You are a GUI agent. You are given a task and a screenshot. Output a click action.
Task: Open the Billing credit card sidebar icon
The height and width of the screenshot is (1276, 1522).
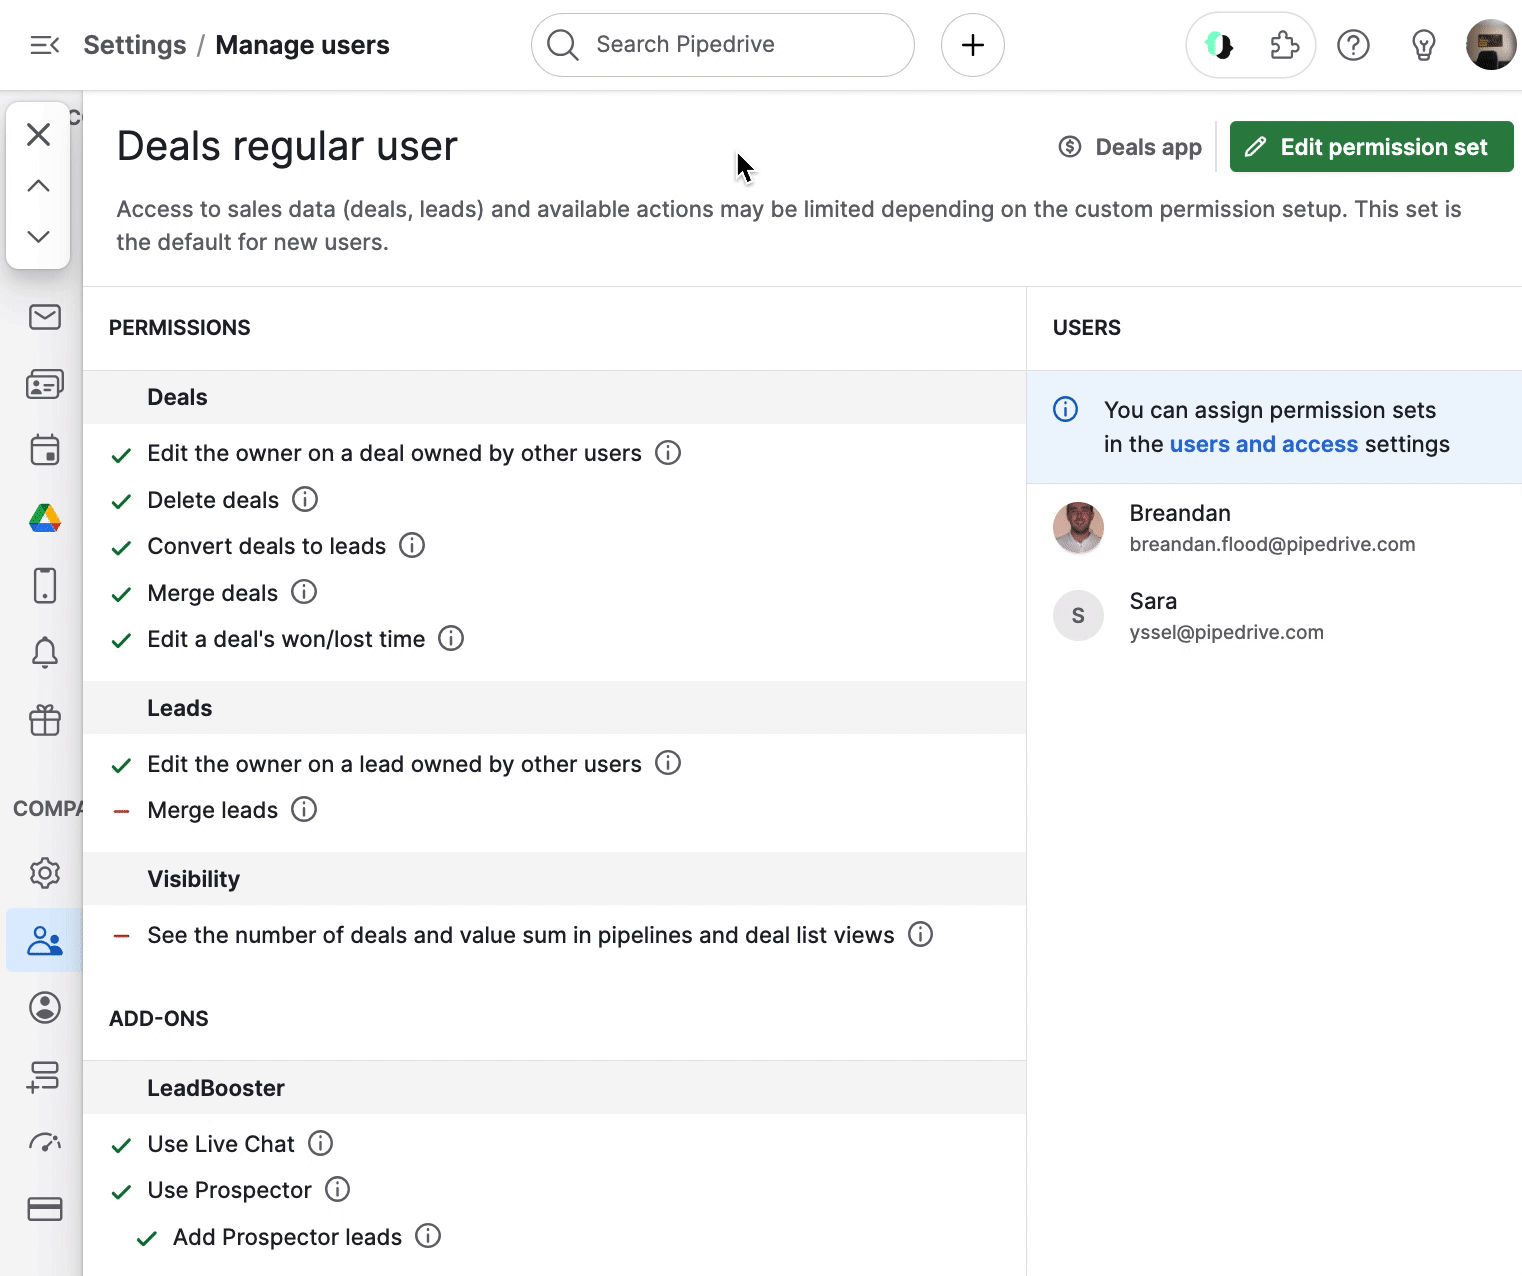(45, 1209)
